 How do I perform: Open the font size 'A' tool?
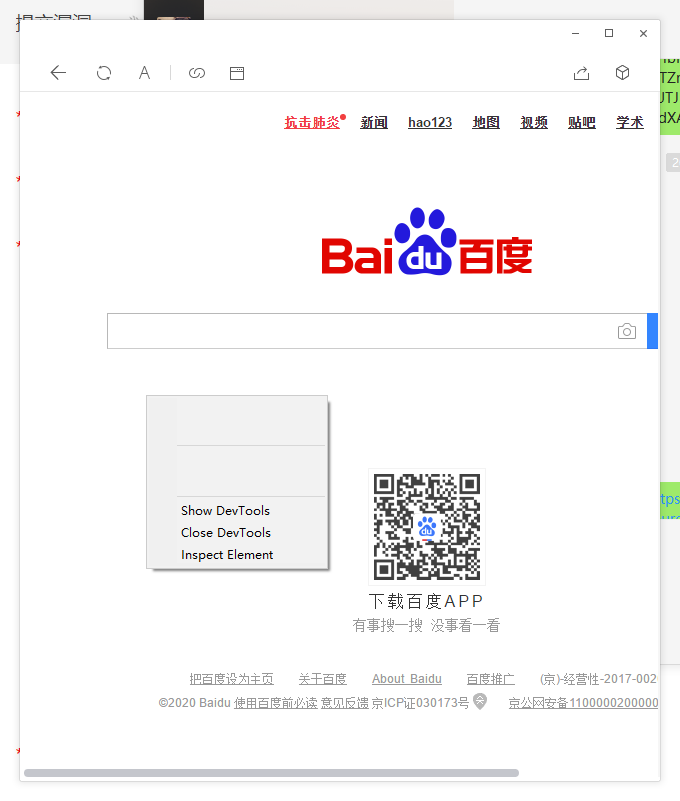[145, 73]
